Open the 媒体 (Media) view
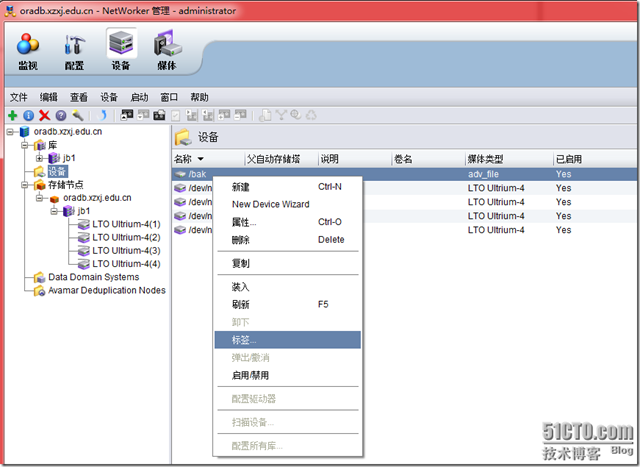Screen dimensions: 640x467 pos(167,51)
